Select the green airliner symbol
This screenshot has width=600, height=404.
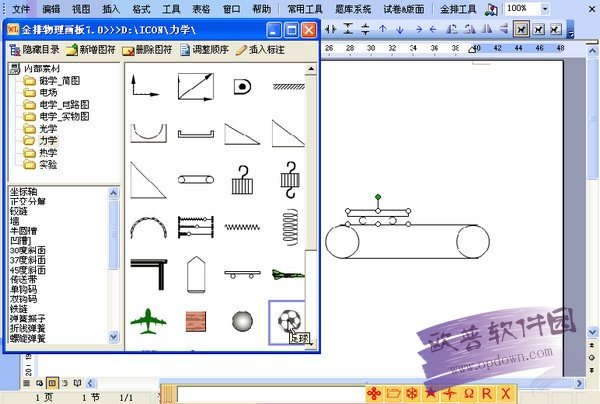click(x=148, y=321)
